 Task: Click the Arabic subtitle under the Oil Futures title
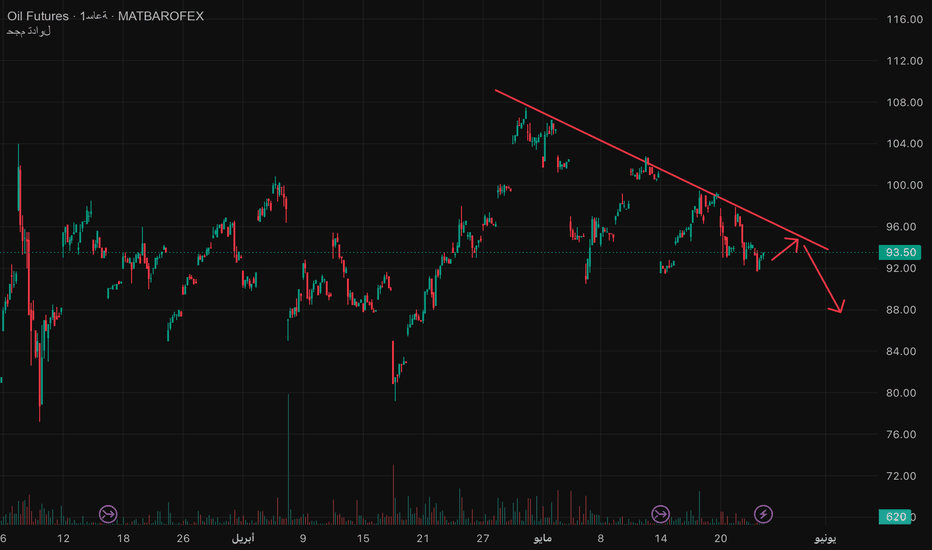(29, 31)
